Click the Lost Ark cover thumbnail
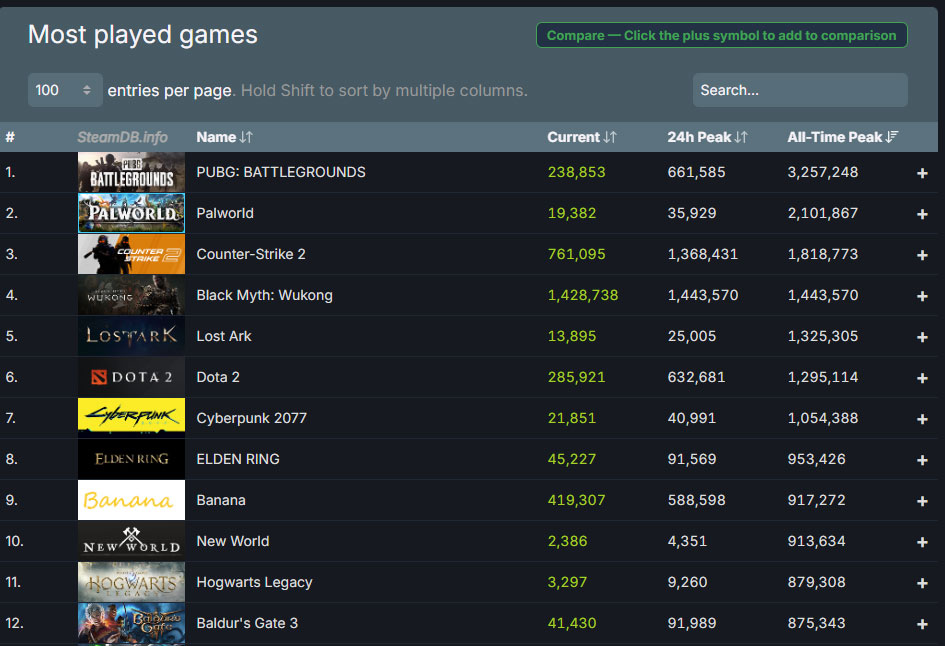 click(x=131, y=336)
